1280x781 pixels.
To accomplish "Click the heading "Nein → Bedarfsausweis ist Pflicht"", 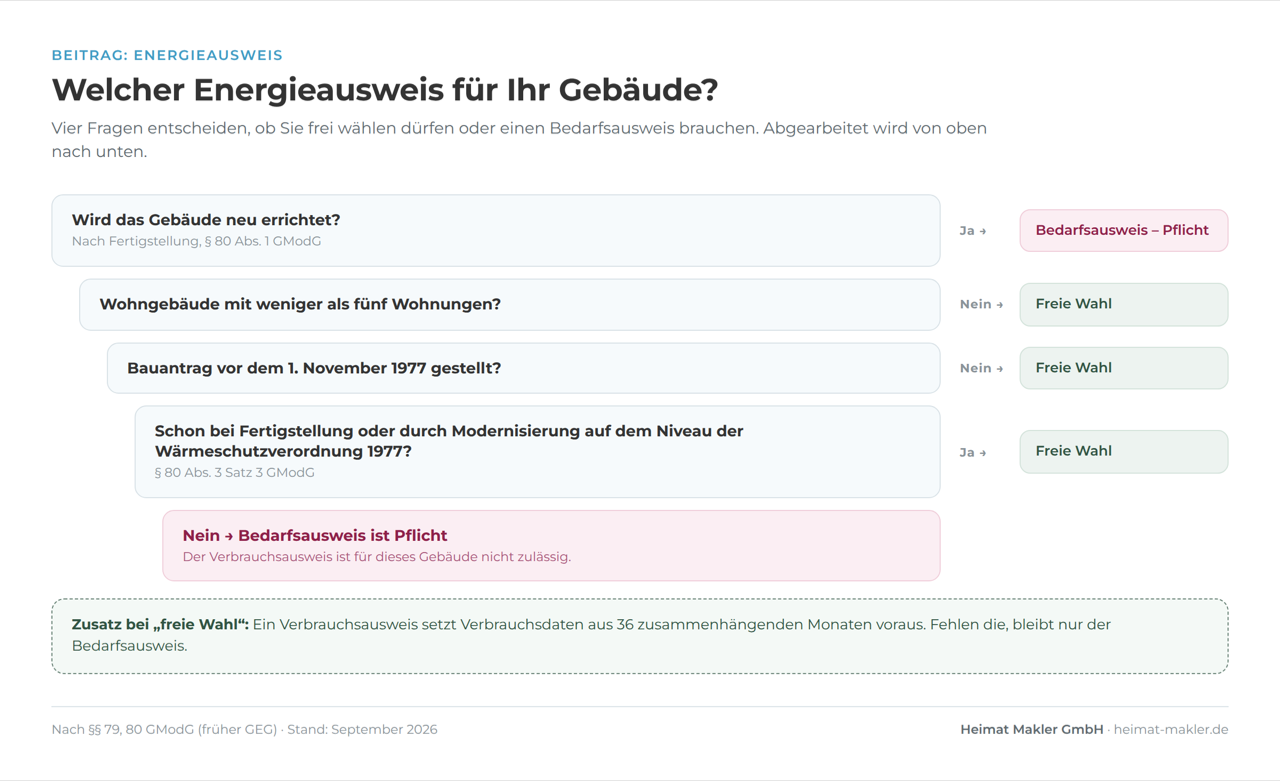I will 315,536.
